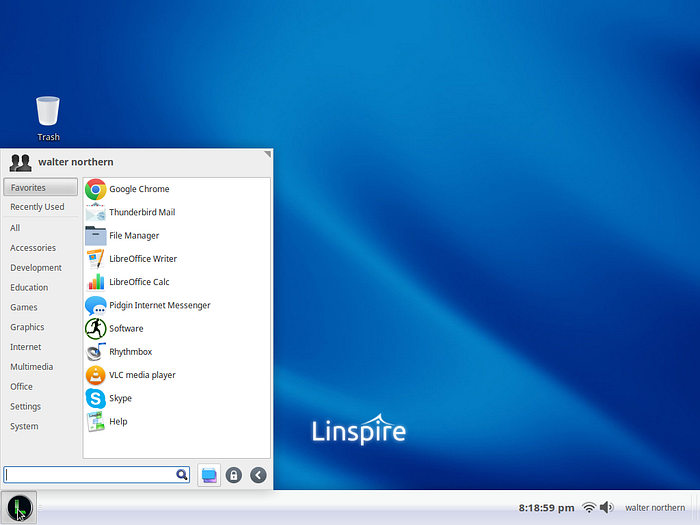Click the clock showing 8:18:59 pm

pyautogui.click(x=546, y=508)
